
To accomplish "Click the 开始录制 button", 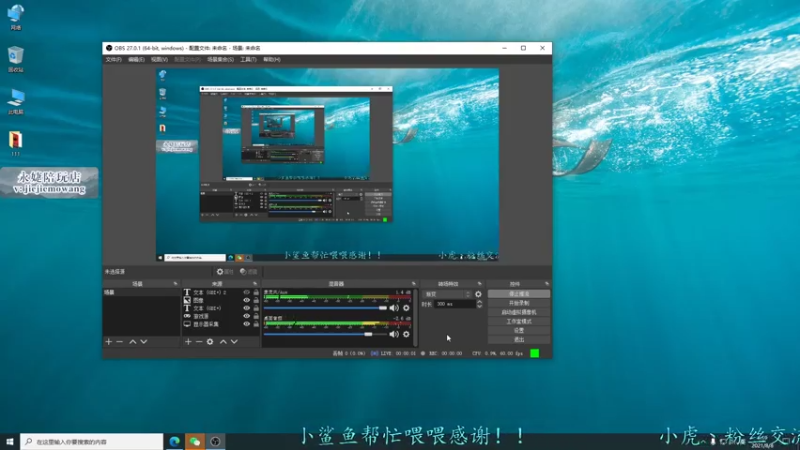I will 519,303.
